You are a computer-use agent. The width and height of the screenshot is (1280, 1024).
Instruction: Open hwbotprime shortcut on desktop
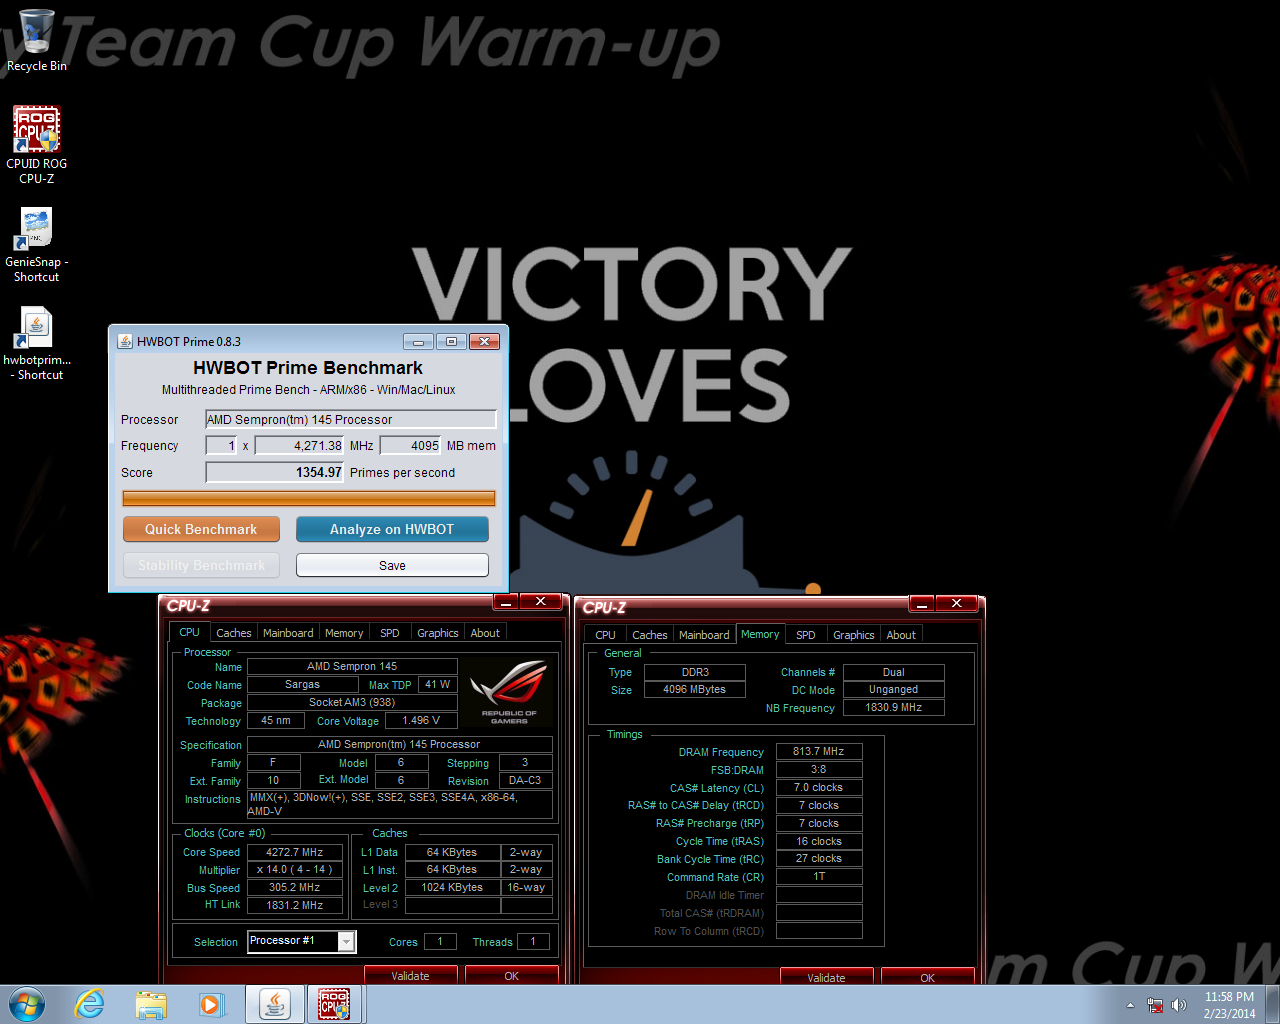tap(37, 343)
